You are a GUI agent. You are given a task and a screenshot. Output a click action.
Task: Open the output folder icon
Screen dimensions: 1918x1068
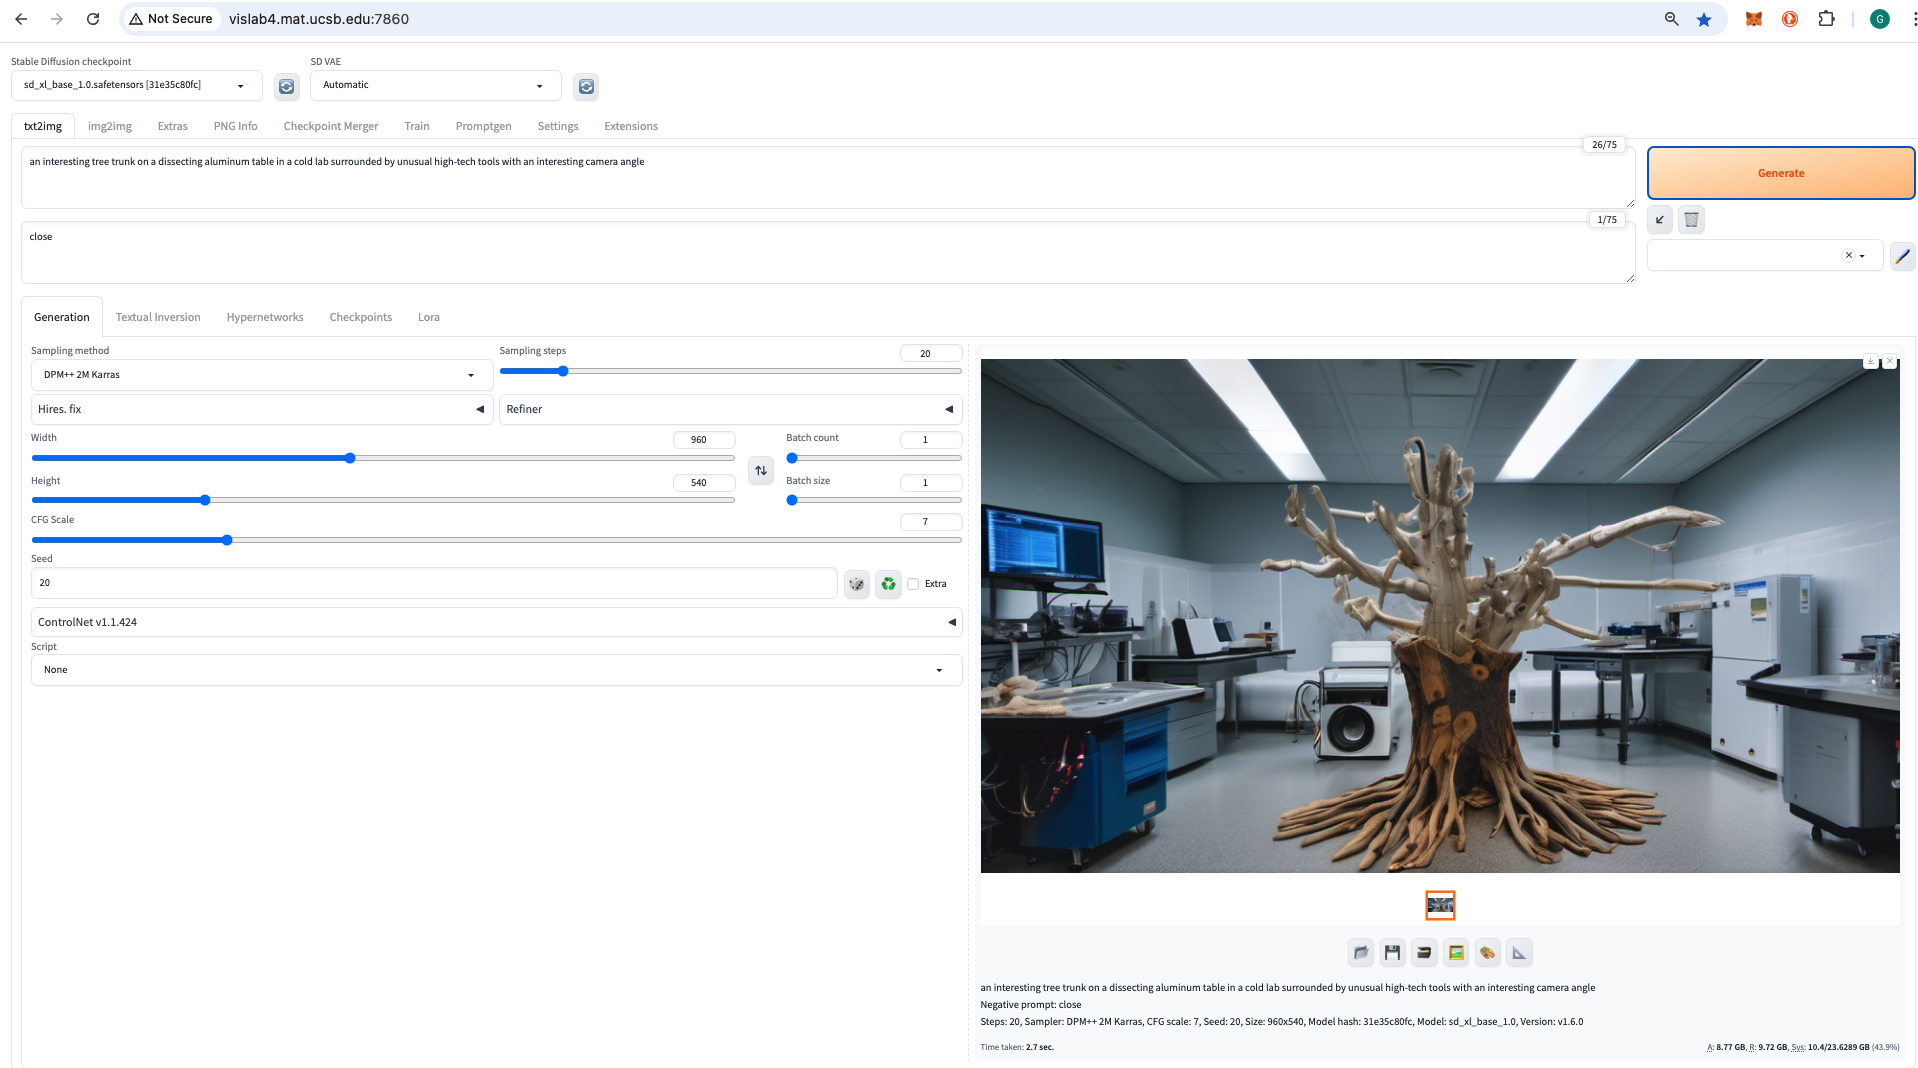coord(1360,953)
